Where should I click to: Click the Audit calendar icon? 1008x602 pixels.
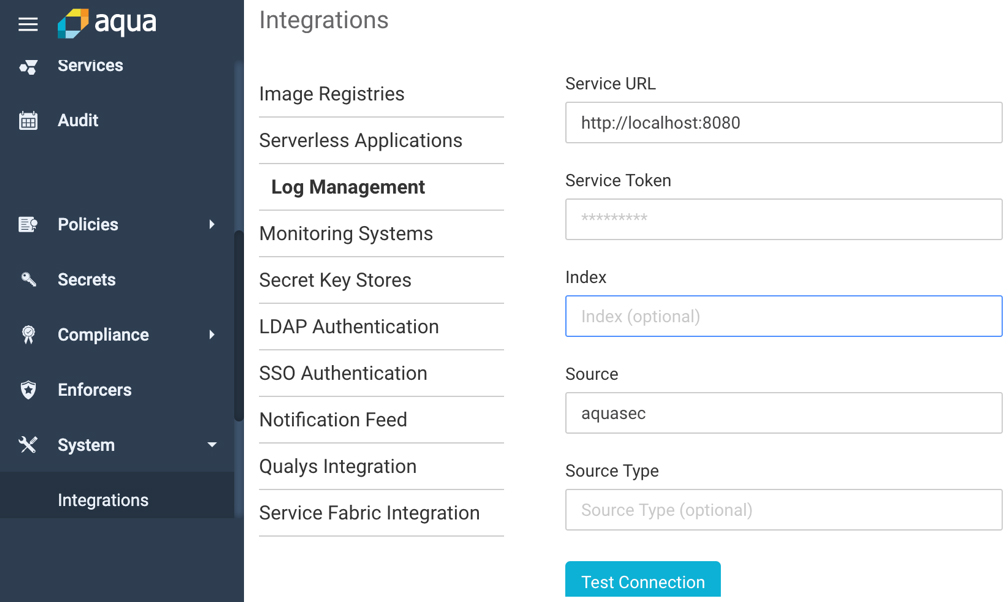point(28,120)
